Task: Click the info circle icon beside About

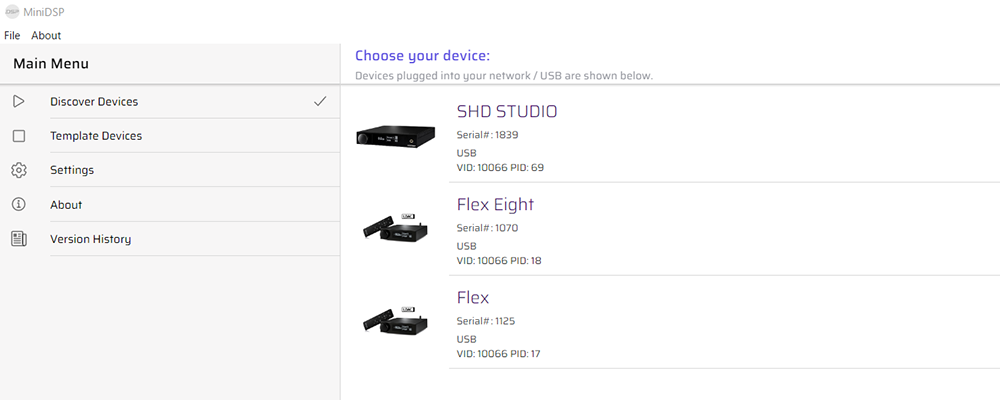Action: point(19,205)
